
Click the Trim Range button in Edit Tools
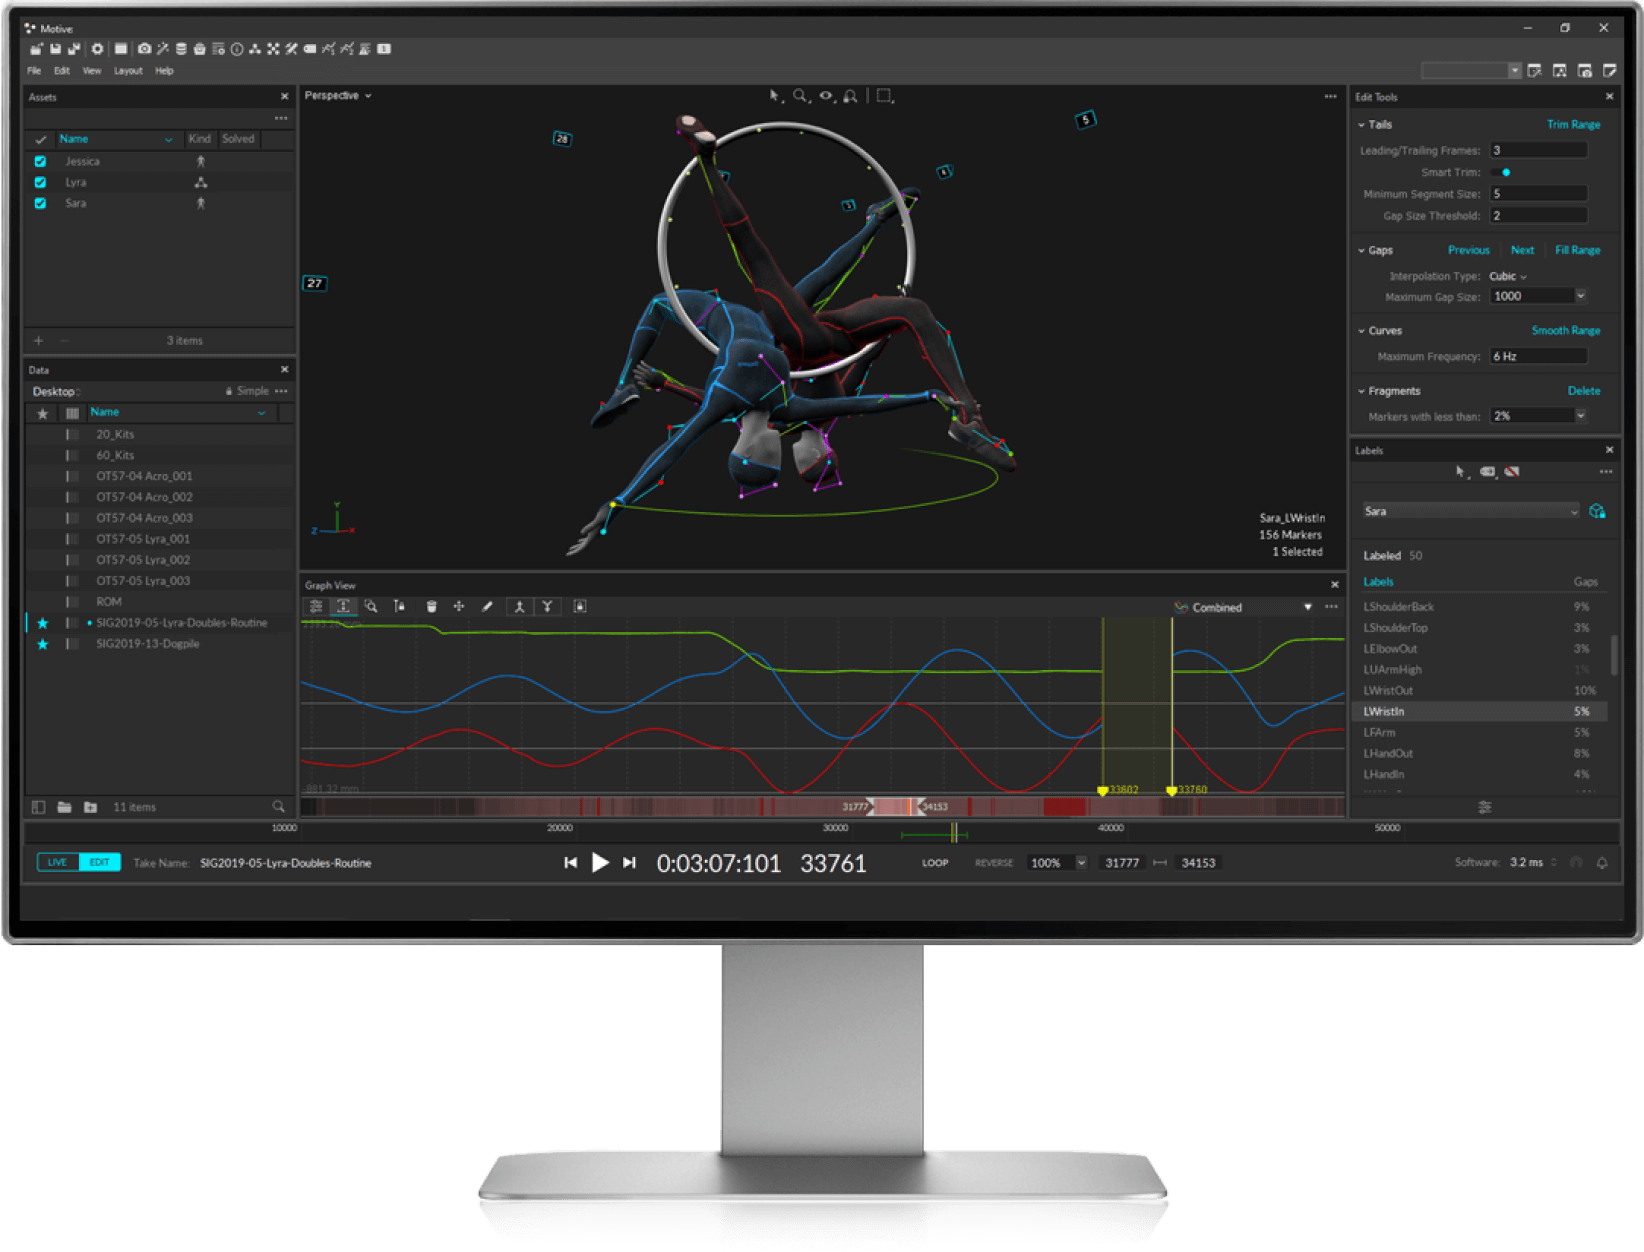[x=1573, y=124]
